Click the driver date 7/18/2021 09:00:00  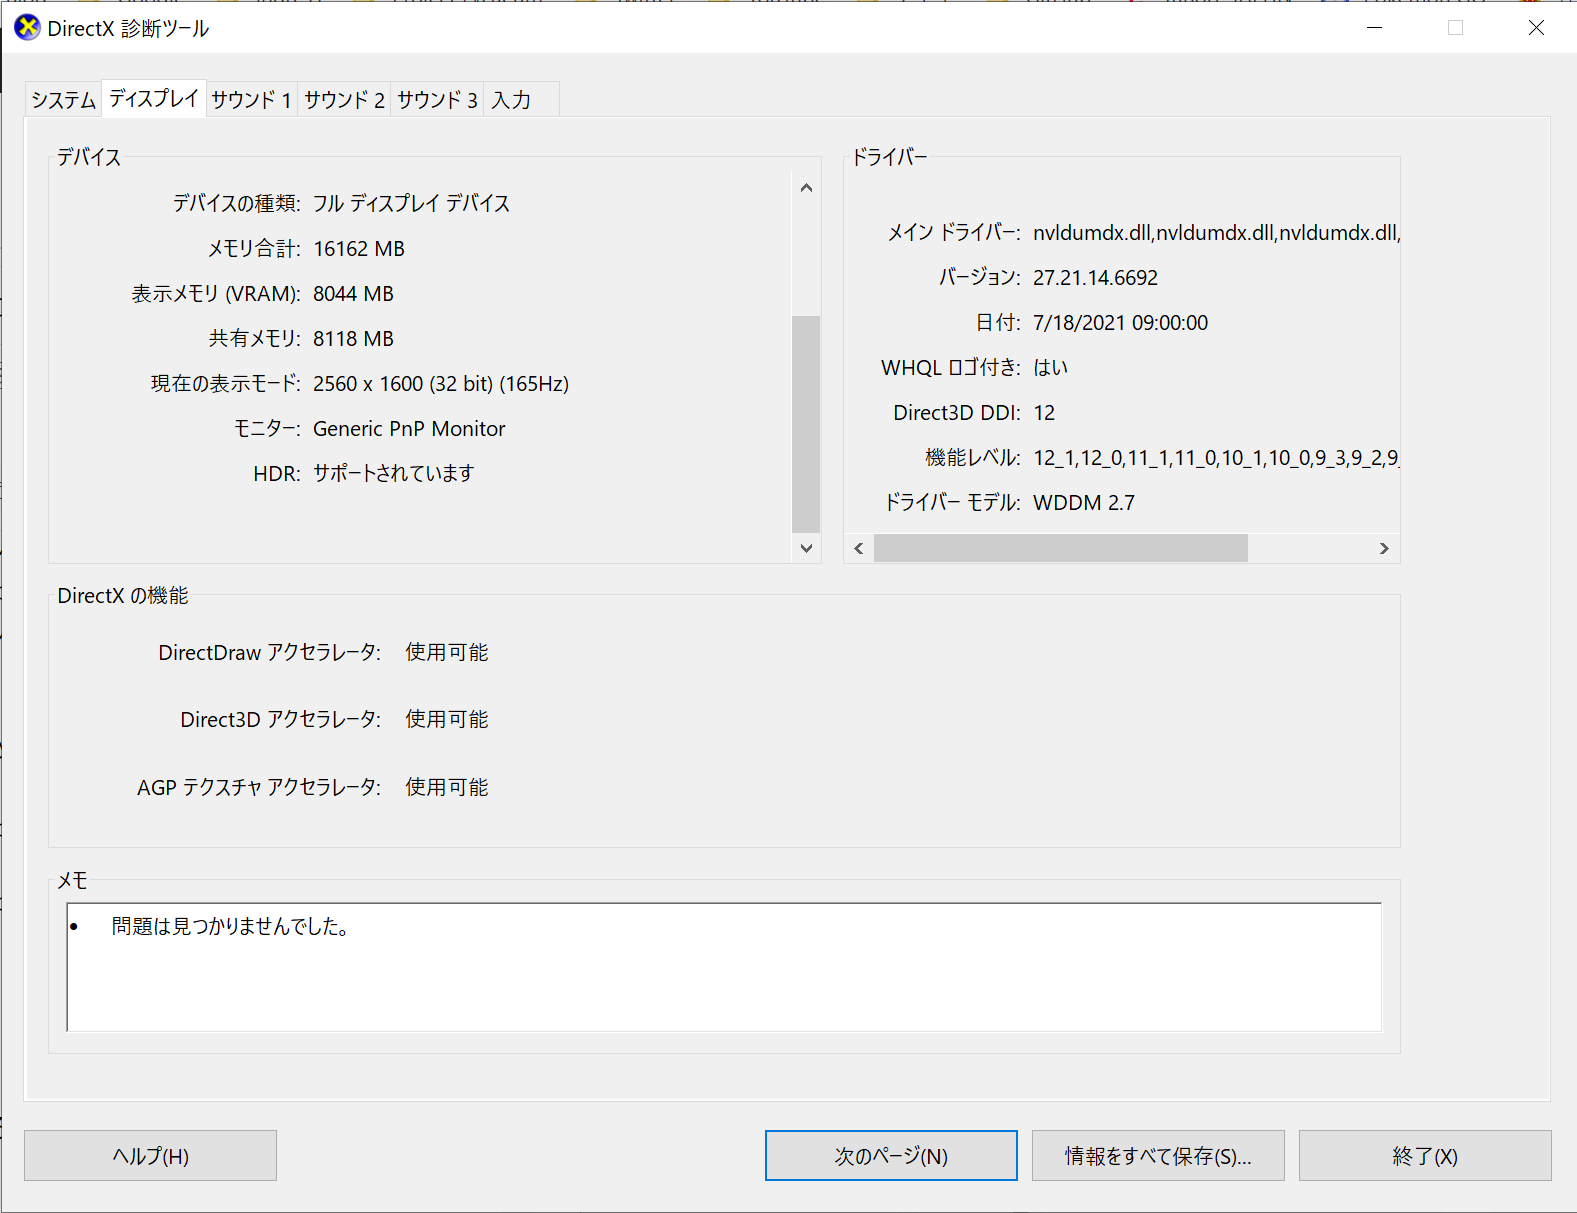(1120, 323)
